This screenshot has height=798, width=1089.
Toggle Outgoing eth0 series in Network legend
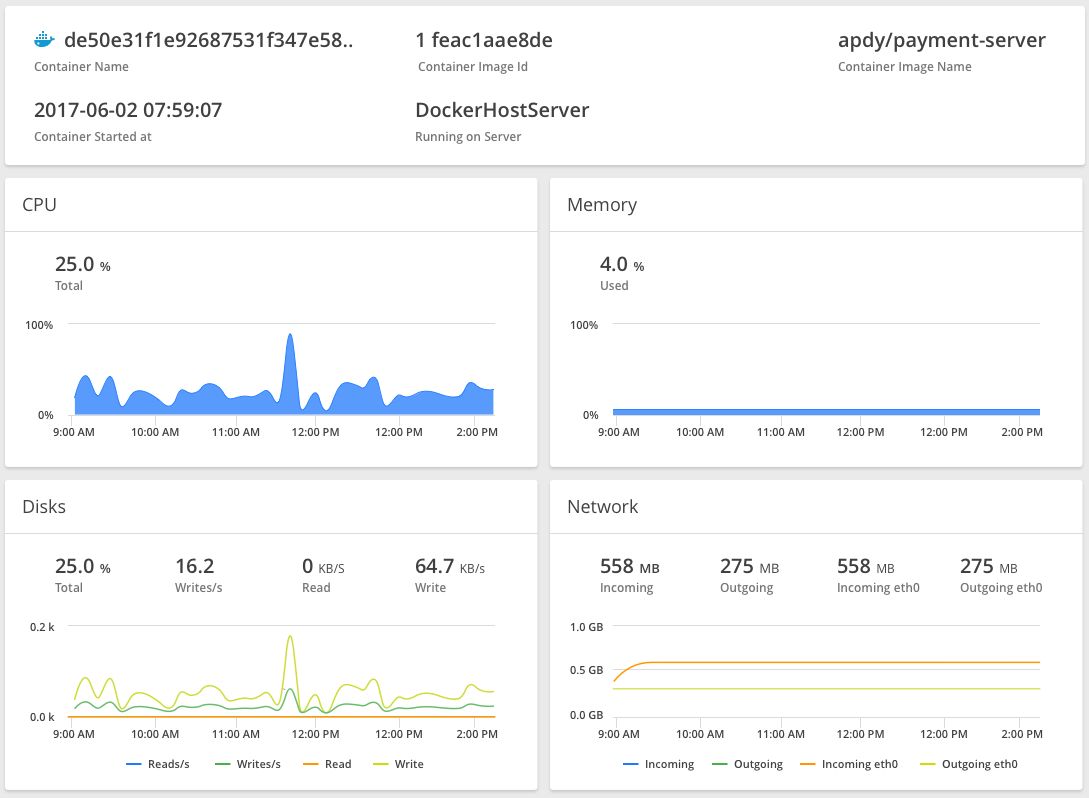(969, 764)
